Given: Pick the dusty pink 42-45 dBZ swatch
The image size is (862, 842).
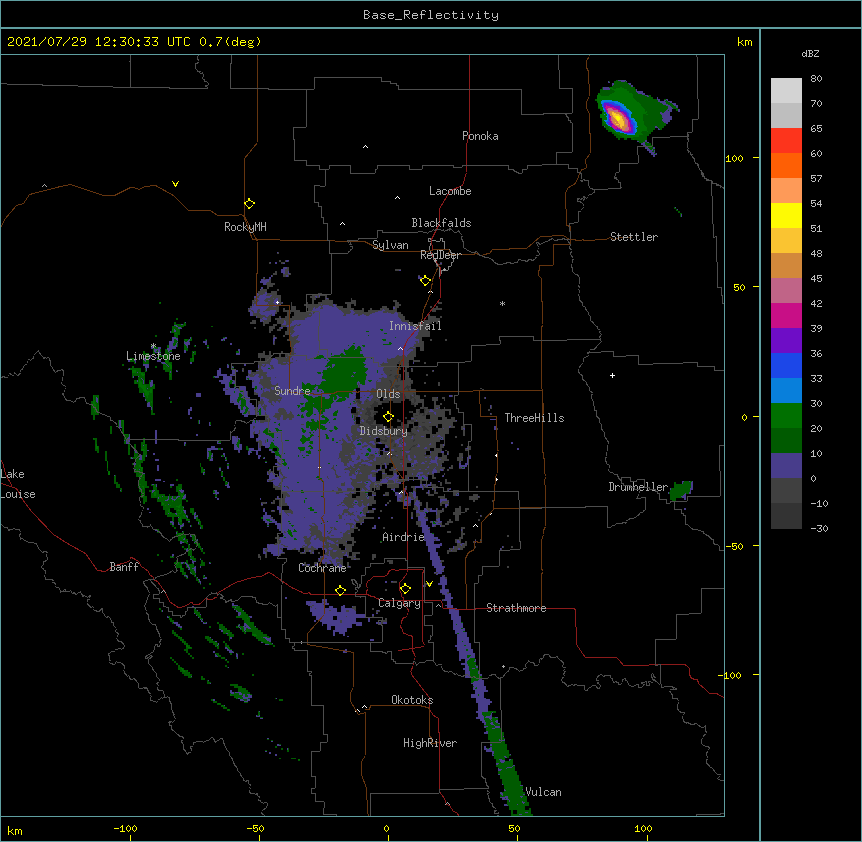Looking at the screenshot, I should (786, 291).
